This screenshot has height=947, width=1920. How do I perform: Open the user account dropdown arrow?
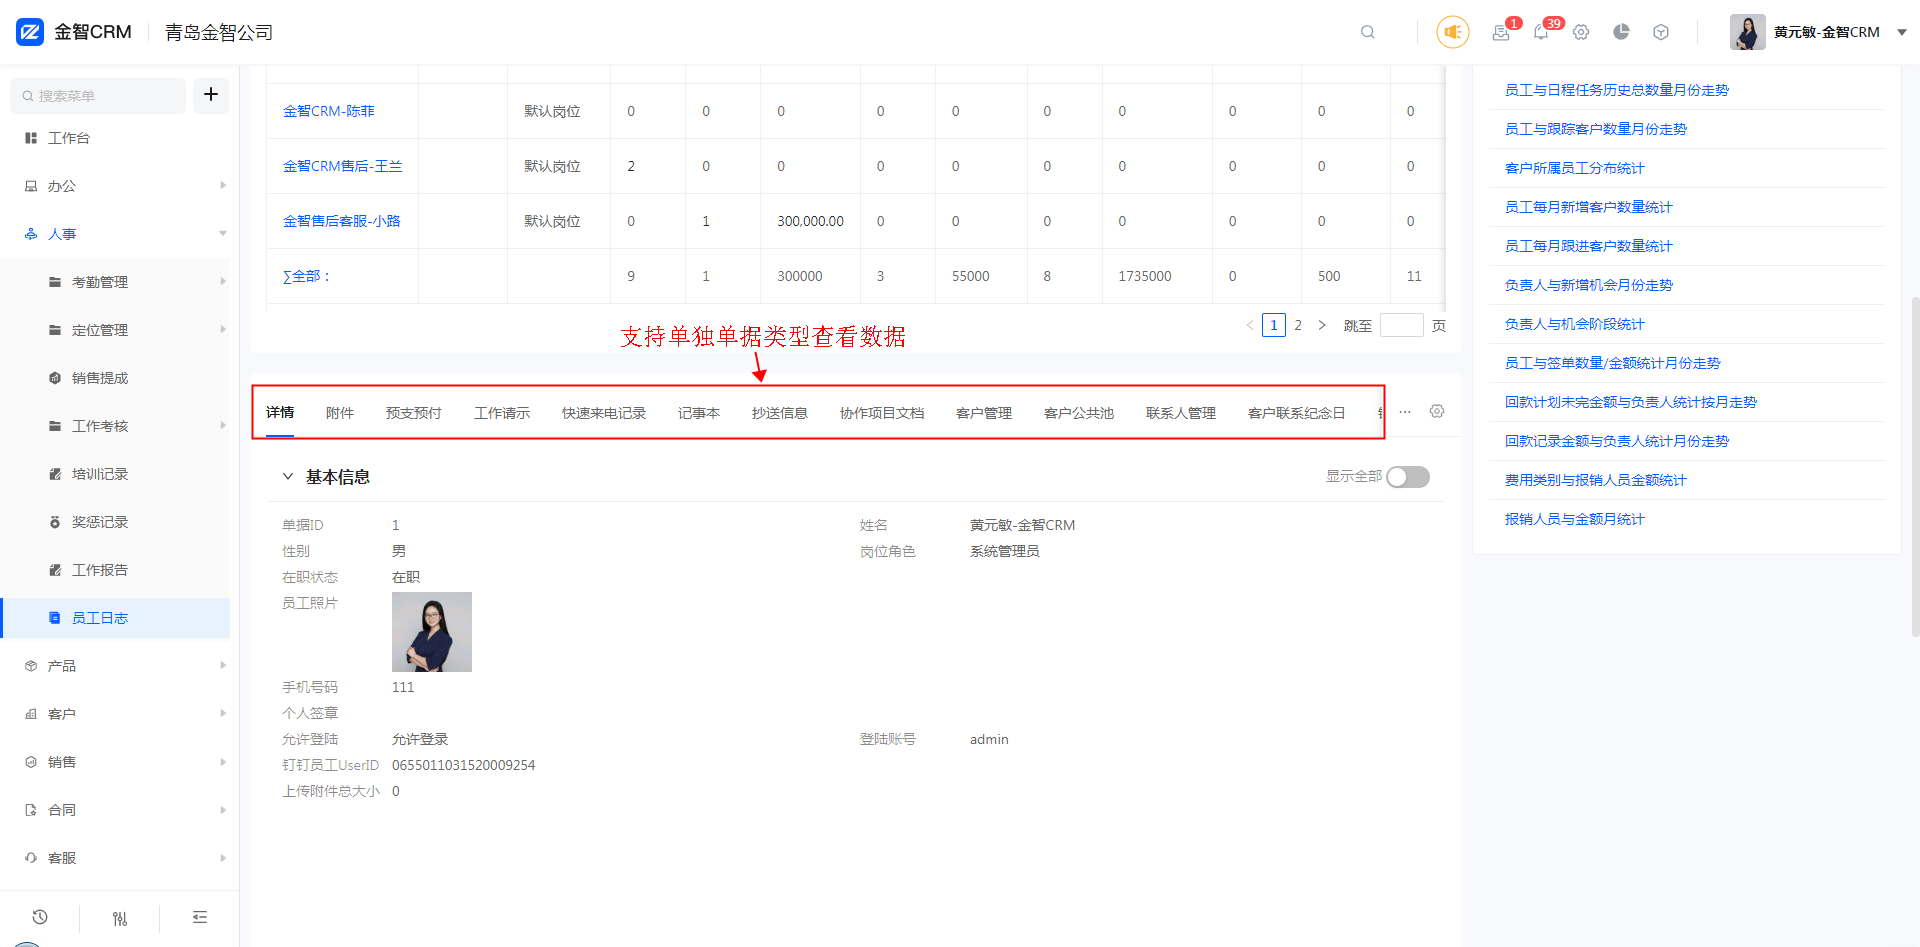(x=1902, y=32)
